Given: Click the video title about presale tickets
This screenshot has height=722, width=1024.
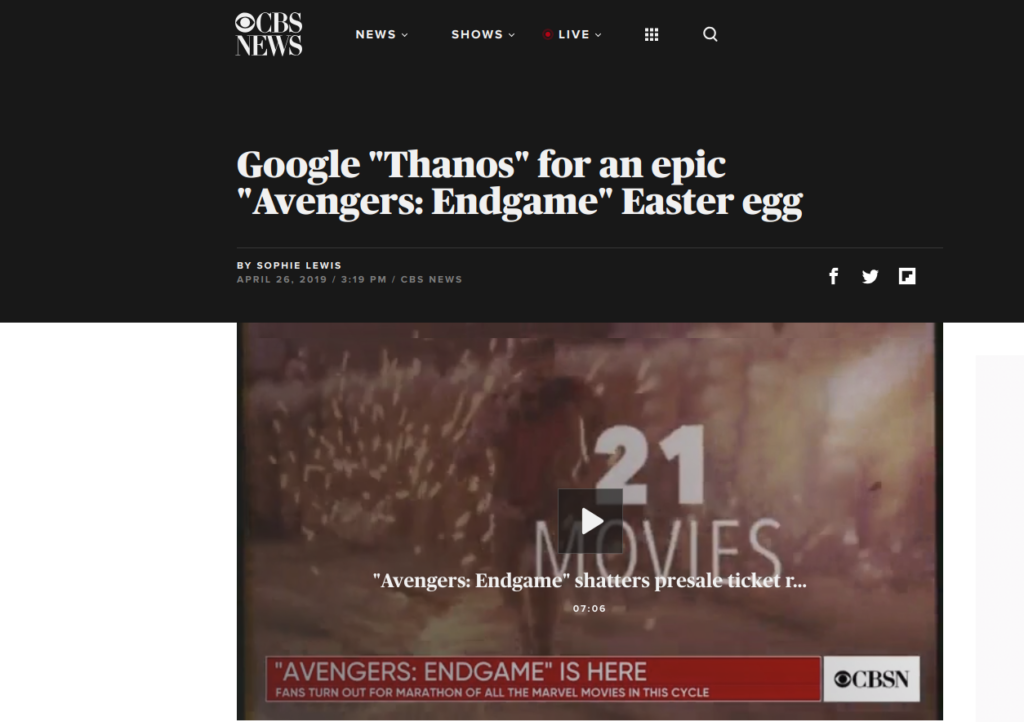Looking at the screenshot, I should click(x=590, y=580).
